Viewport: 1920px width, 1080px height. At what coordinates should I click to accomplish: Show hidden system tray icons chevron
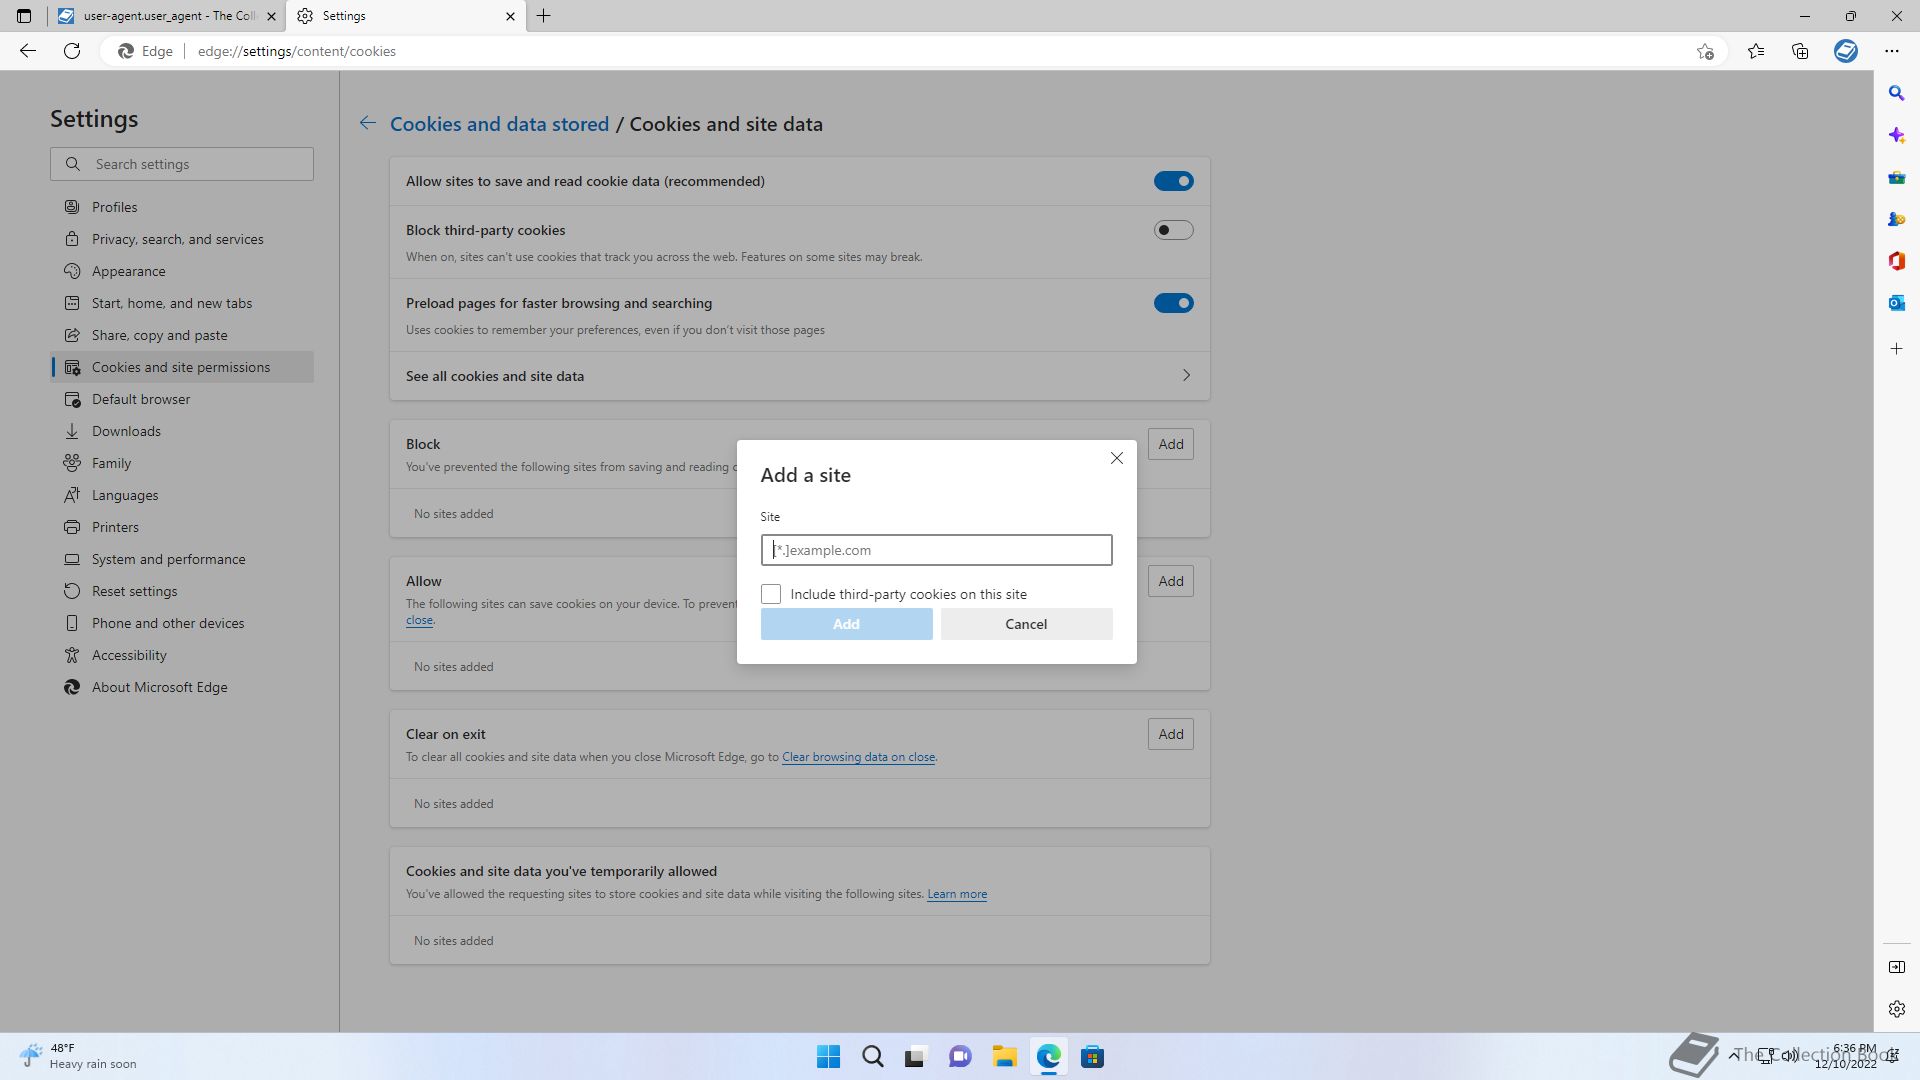[x=1733, y=1056]
